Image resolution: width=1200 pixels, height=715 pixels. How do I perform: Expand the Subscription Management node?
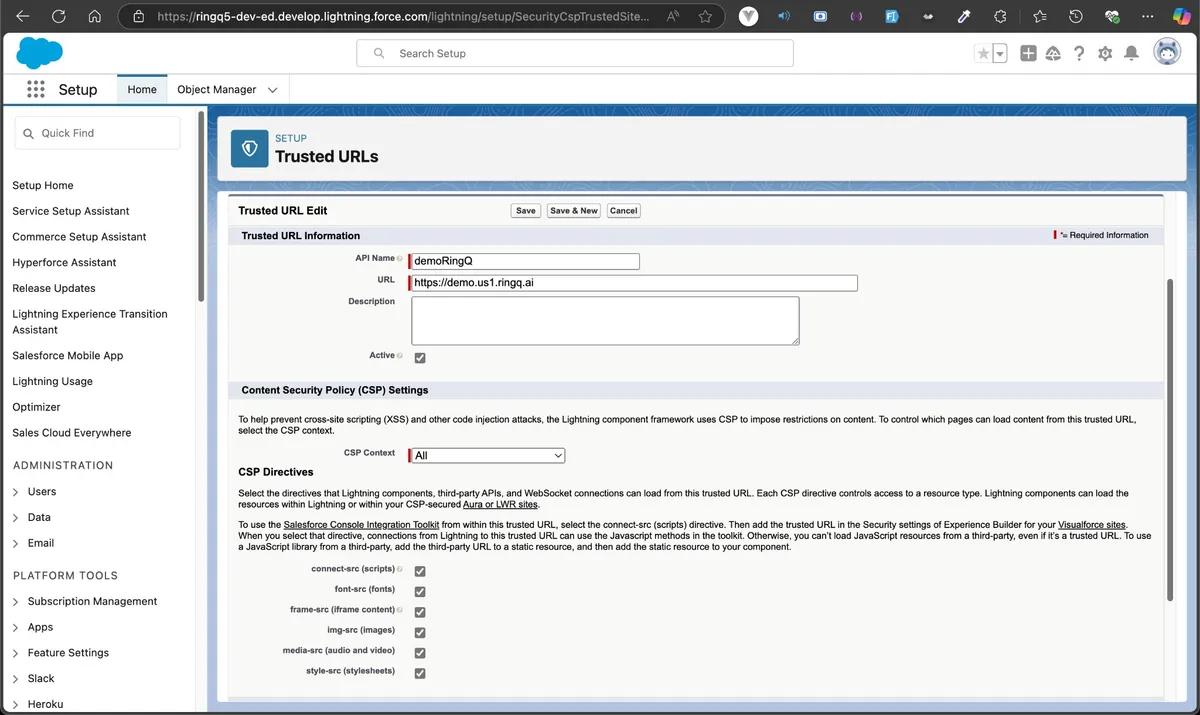point(16,602)
